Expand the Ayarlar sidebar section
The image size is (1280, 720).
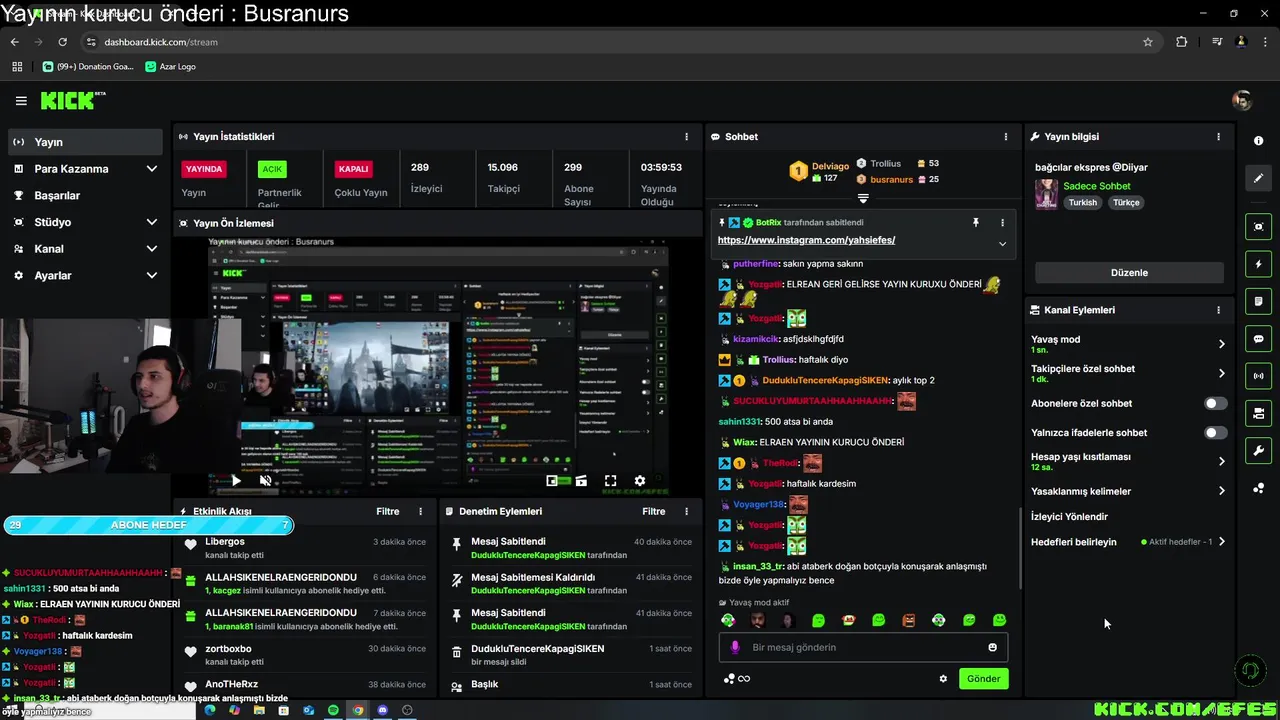tap(152, 276)
